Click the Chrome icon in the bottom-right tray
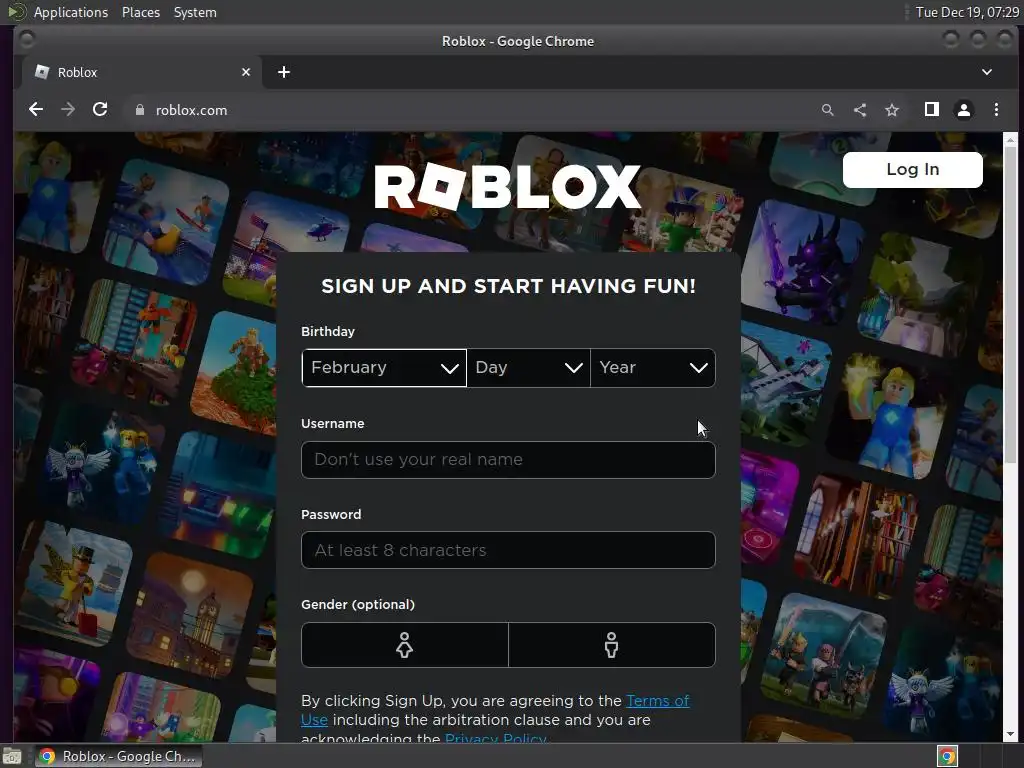 coord(948,756)
